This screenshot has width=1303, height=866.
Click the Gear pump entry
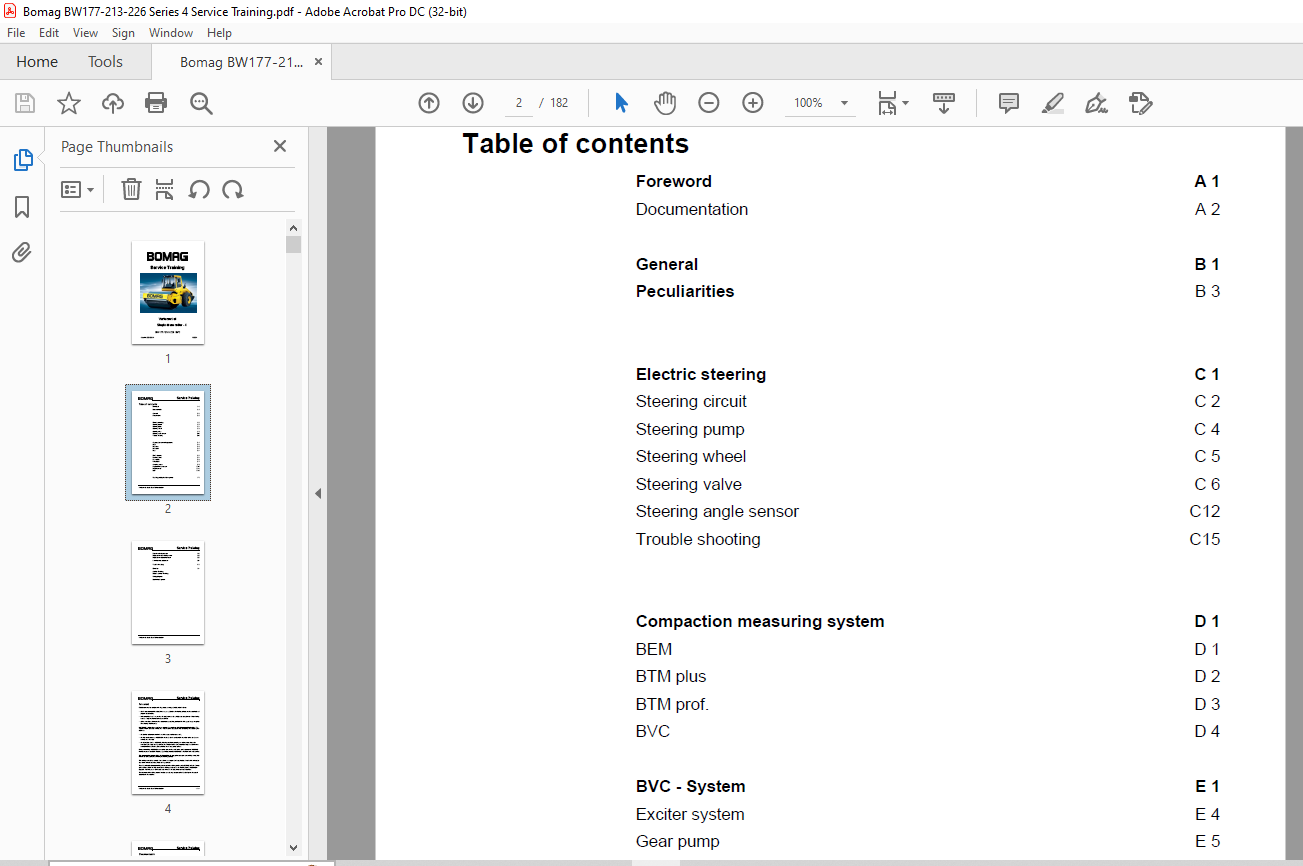pos(678,841)
